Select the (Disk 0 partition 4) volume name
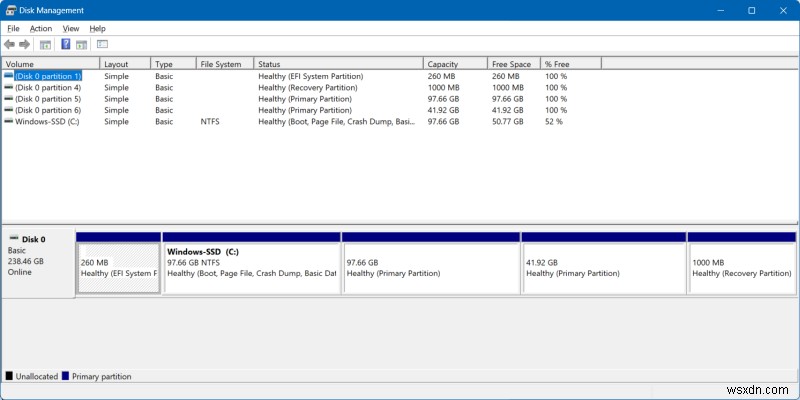The image size is (800, 400). (48, 87)
